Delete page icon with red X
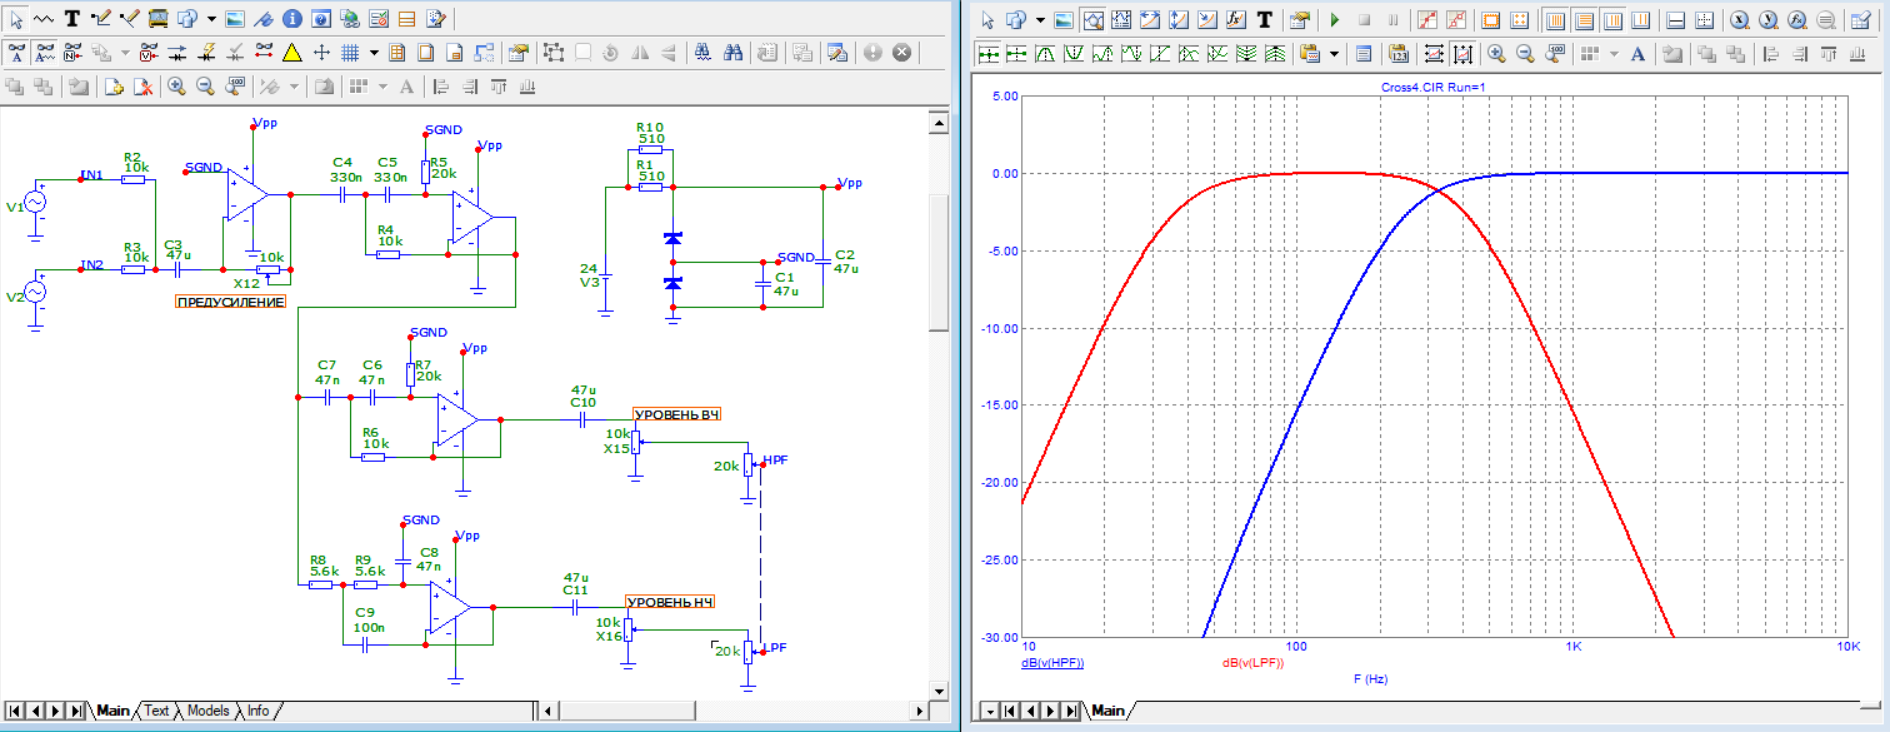The height and width of the screenshot is (732, 1890). [x=143, y=87]
